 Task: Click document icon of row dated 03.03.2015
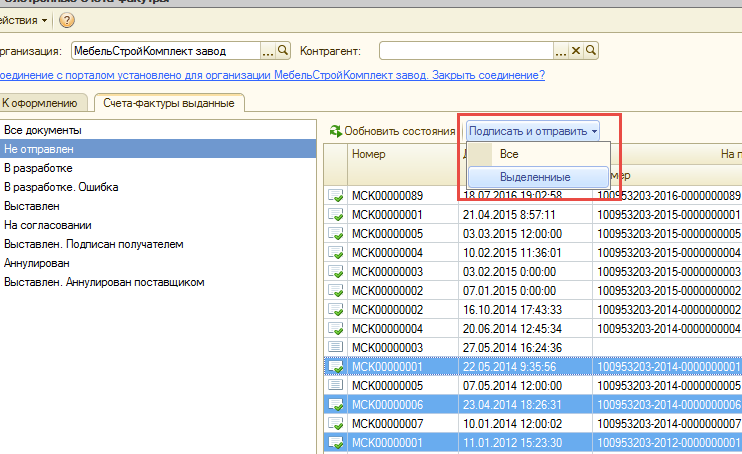coord(336,234)
